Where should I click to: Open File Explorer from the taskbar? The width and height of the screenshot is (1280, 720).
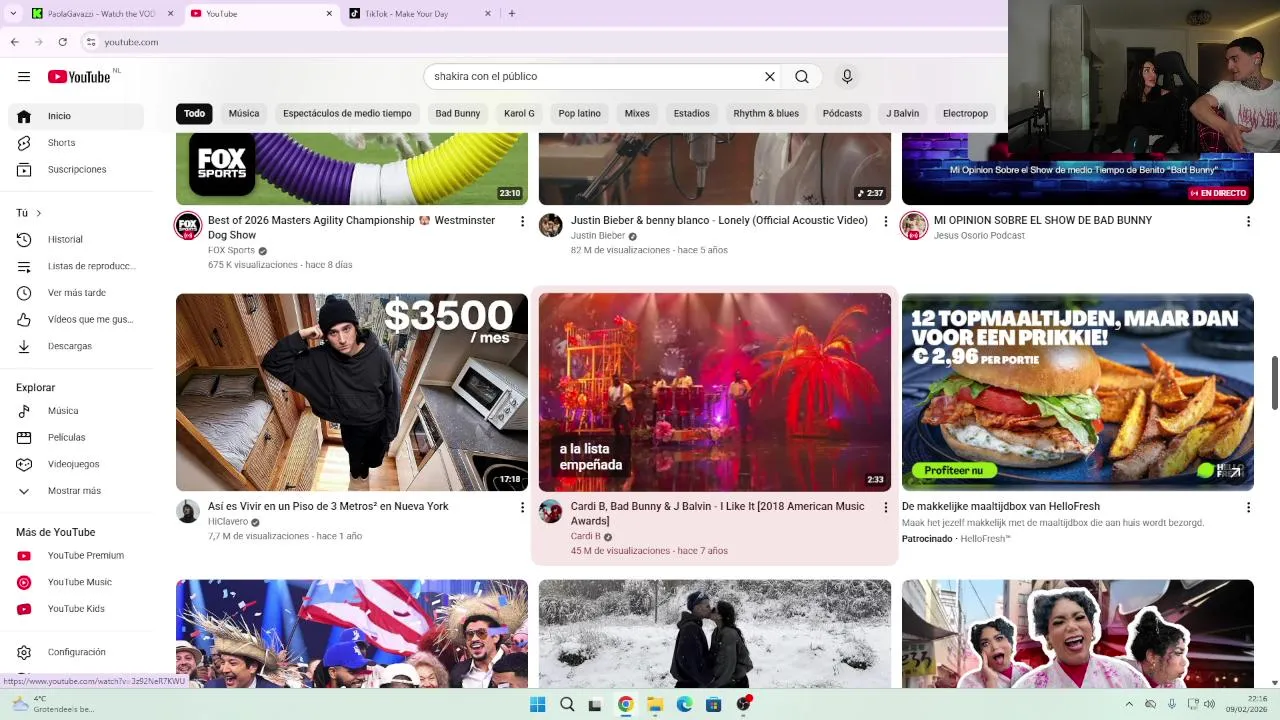tap(655, 704)
